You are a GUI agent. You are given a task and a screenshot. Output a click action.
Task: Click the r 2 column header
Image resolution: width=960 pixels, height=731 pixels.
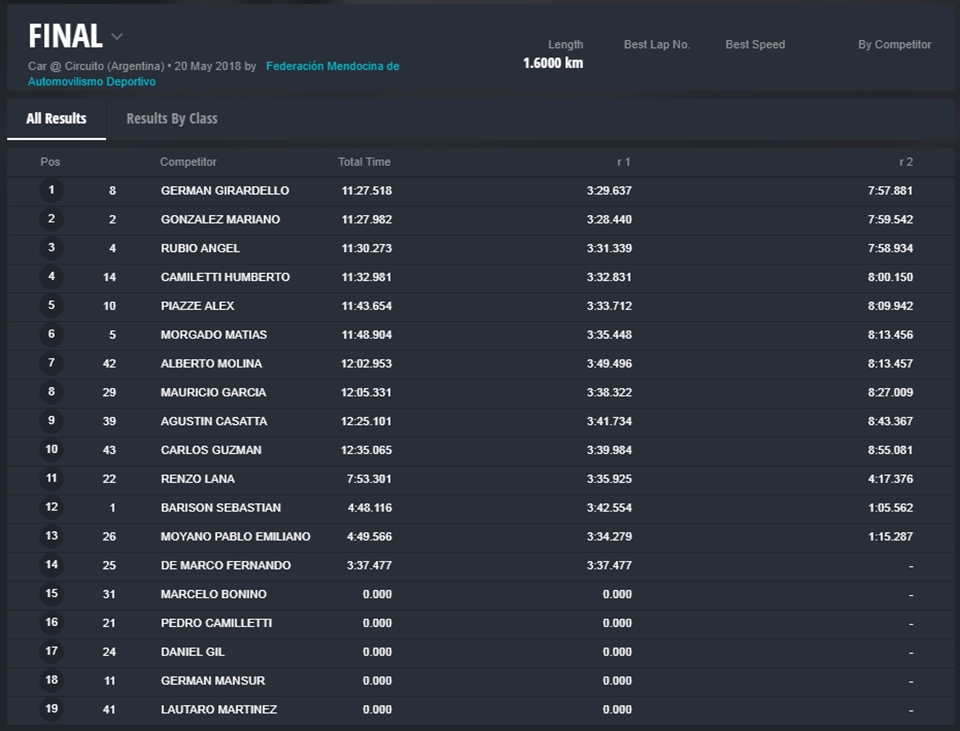[x=905, y=162]
